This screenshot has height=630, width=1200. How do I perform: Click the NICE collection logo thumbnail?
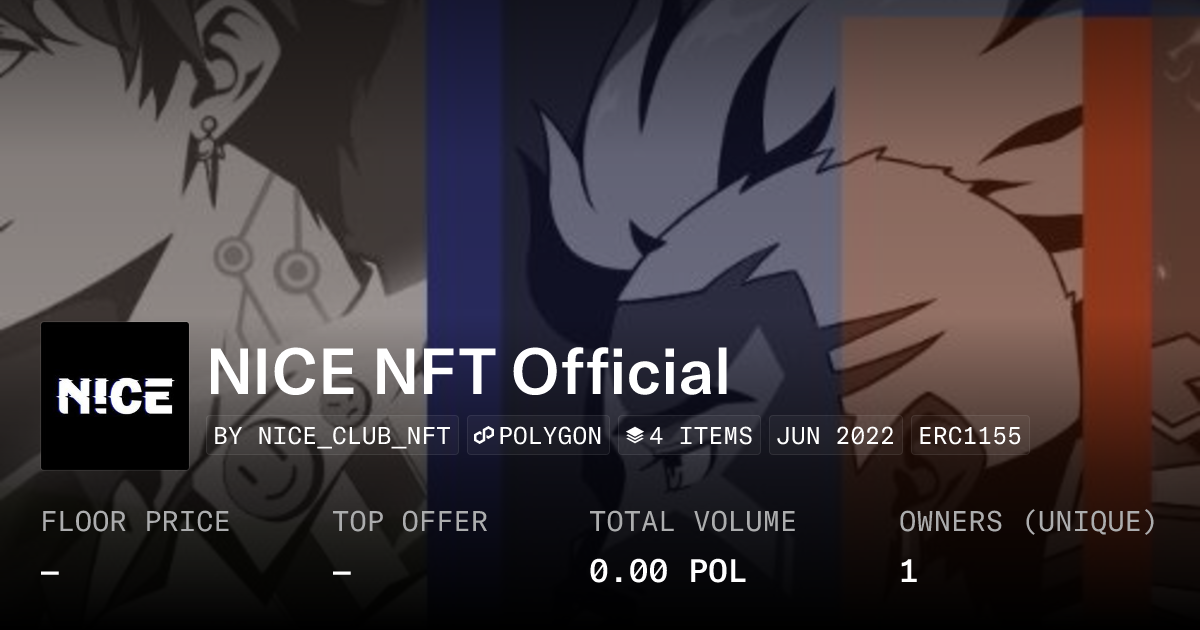click(115, 396)
